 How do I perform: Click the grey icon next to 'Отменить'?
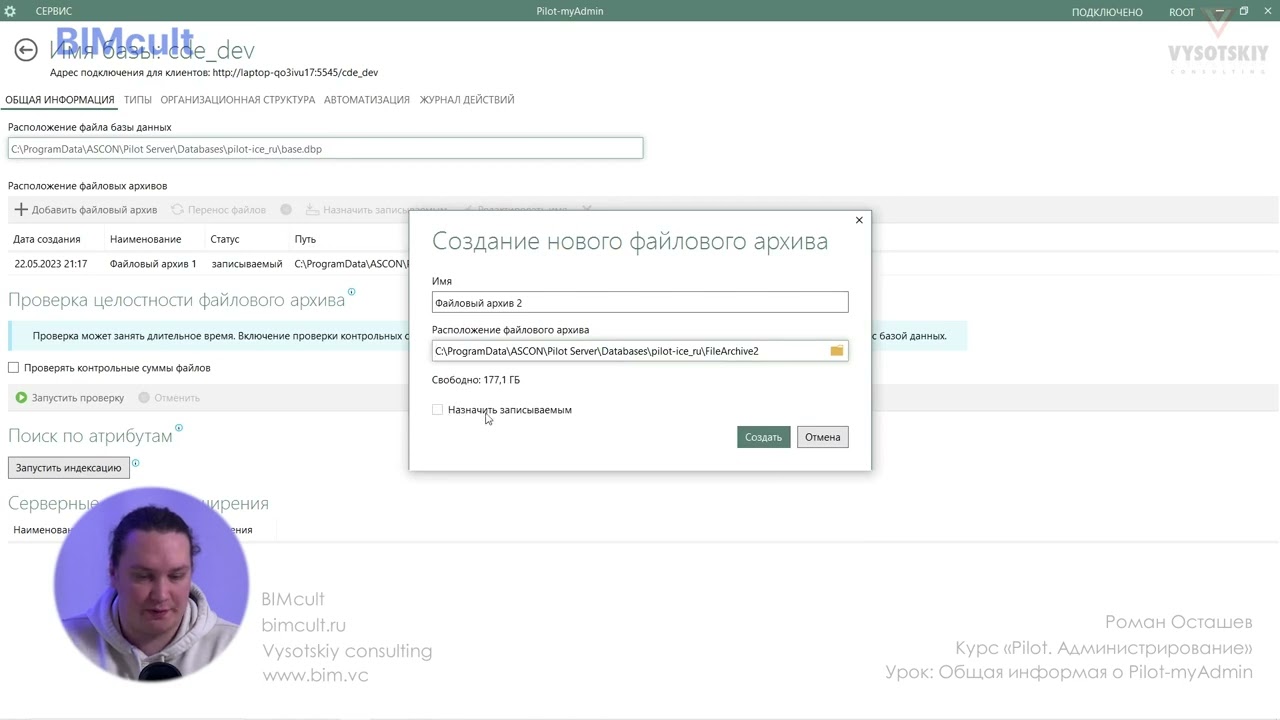tap(144, 398)
